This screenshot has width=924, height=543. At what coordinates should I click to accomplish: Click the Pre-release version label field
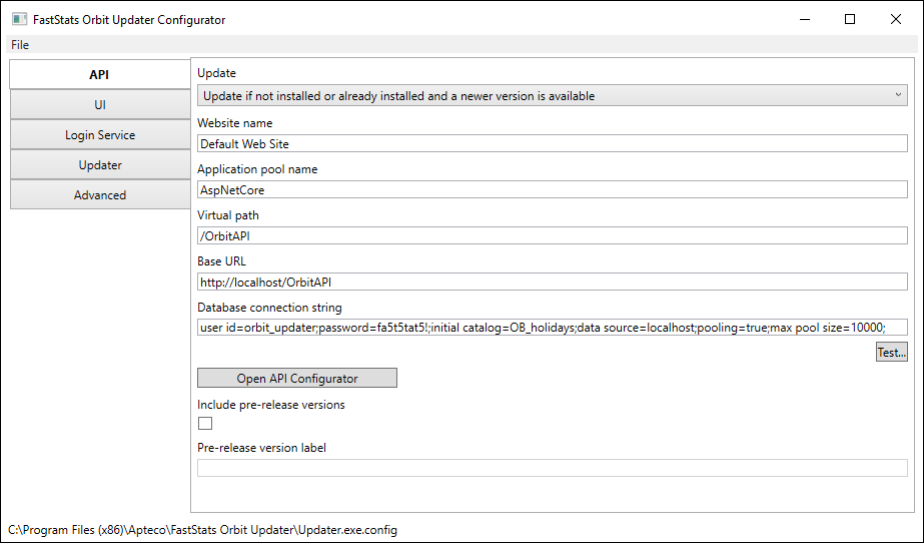tap(552, 468)
